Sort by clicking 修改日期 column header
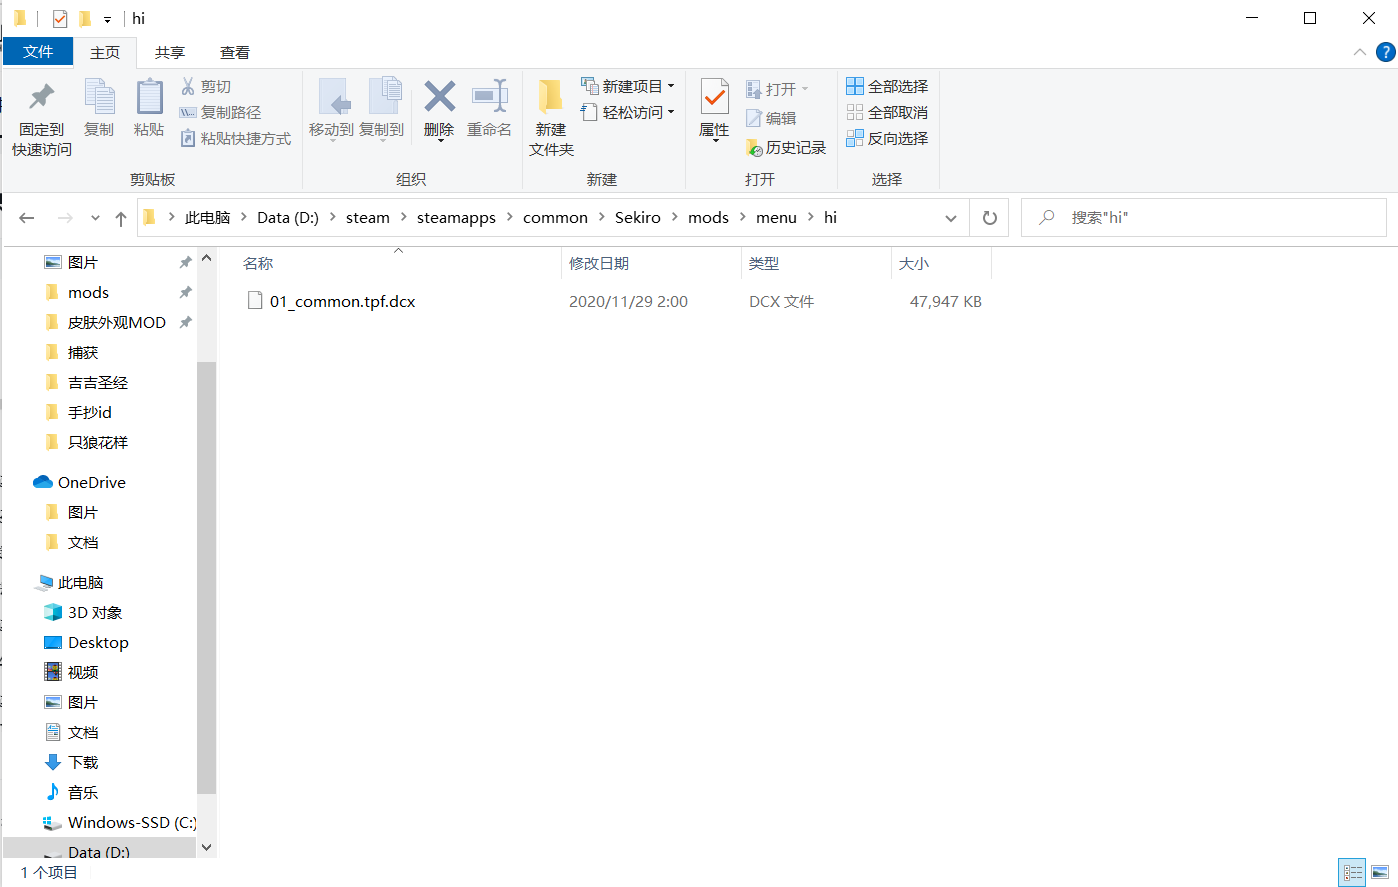Image resolution: width=1398 pixels, height=887 pixels. pyautogui.click(x=599, y=264)
